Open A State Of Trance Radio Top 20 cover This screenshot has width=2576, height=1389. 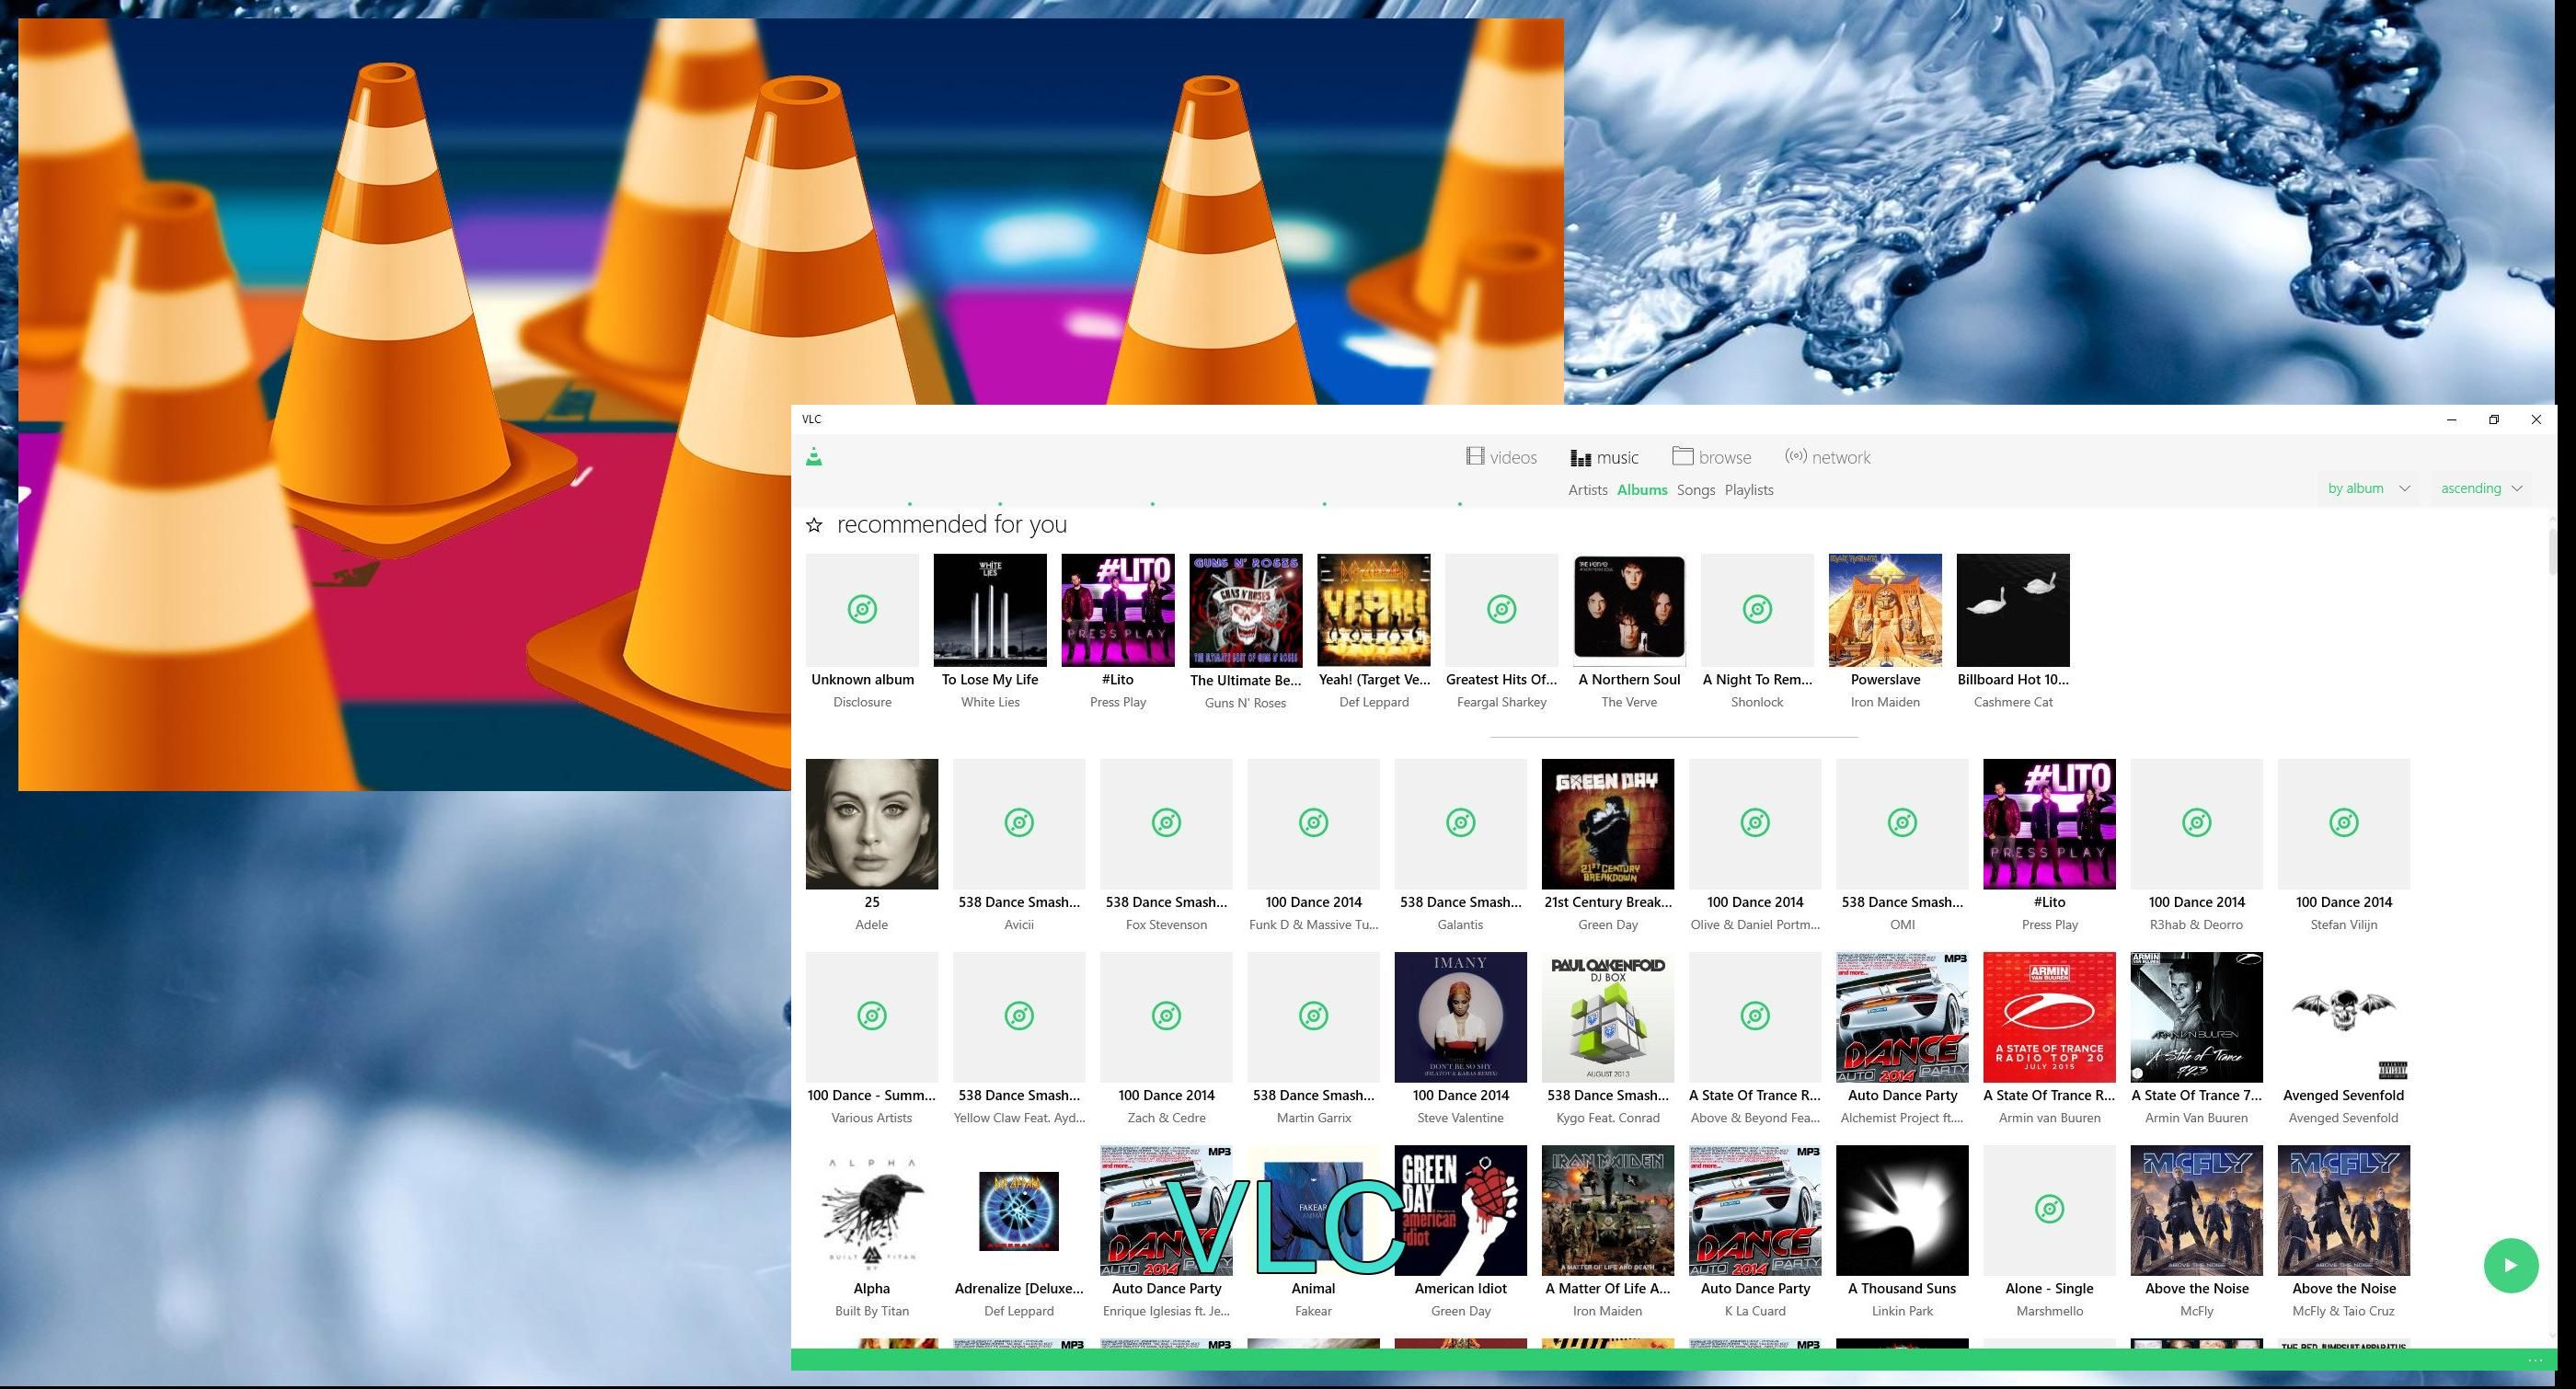(x=2050, y=1017)
